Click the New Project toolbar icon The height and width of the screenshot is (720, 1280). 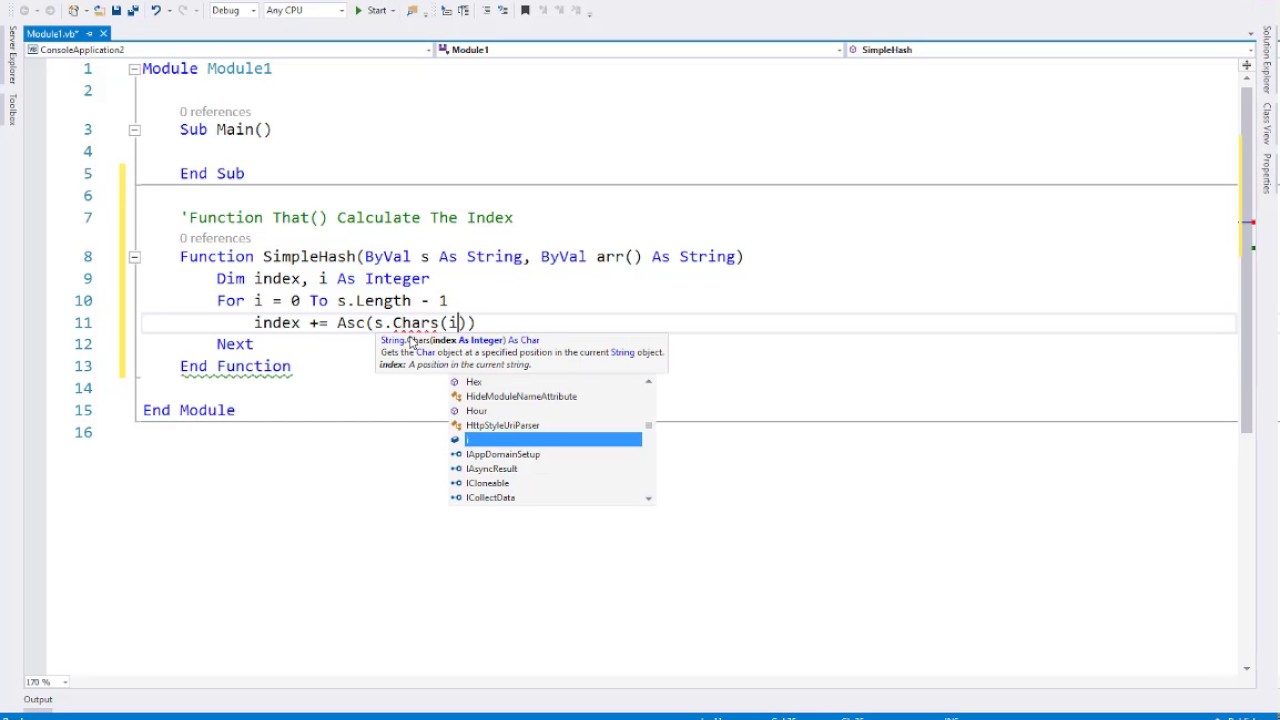[x=75, y=10]
